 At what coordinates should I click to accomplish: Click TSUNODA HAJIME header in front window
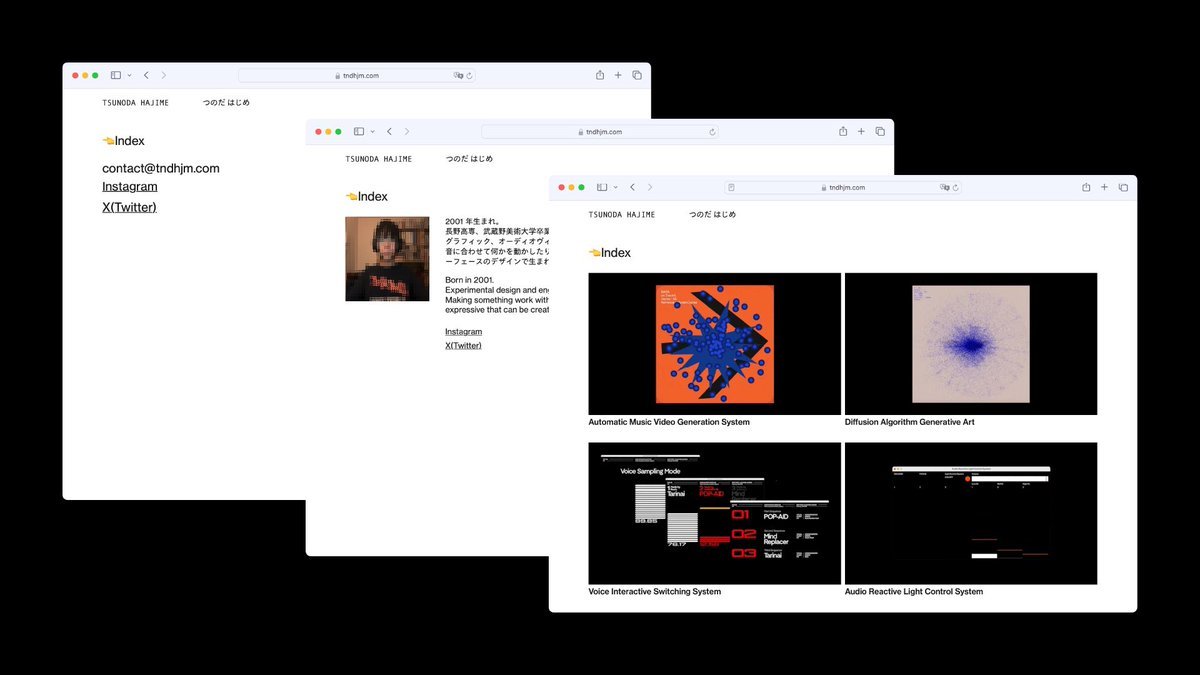622,215
